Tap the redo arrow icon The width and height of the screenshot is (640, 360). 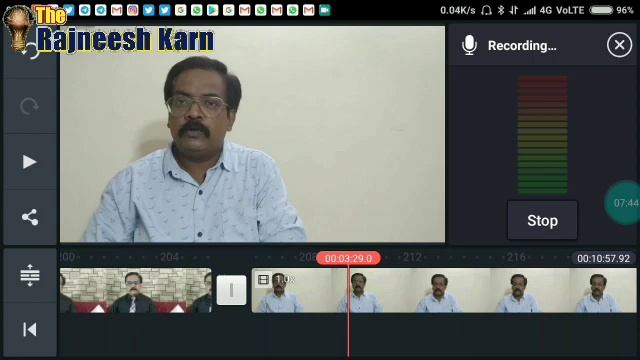pyautogui.click(x=29, y=107)
